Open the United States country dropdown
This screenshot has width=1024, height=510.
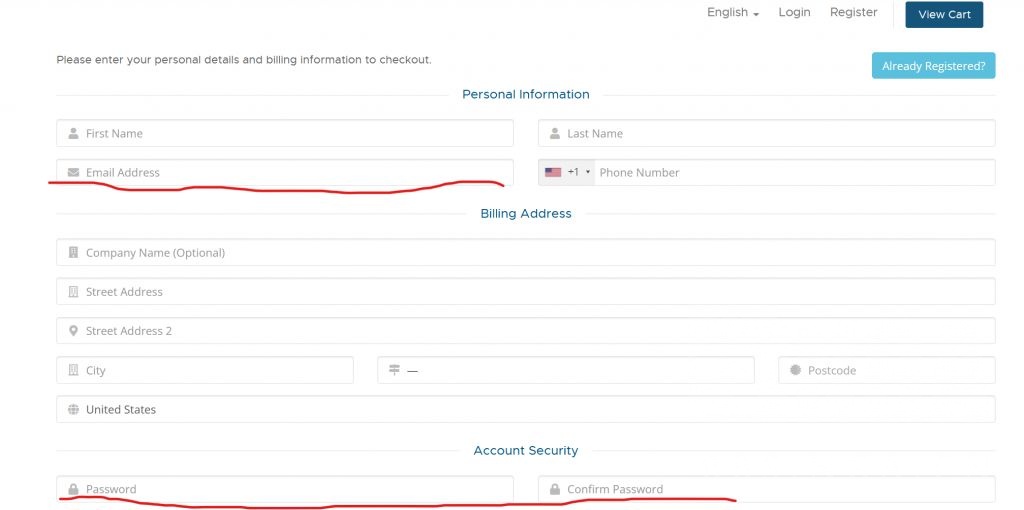coord(526,409)
